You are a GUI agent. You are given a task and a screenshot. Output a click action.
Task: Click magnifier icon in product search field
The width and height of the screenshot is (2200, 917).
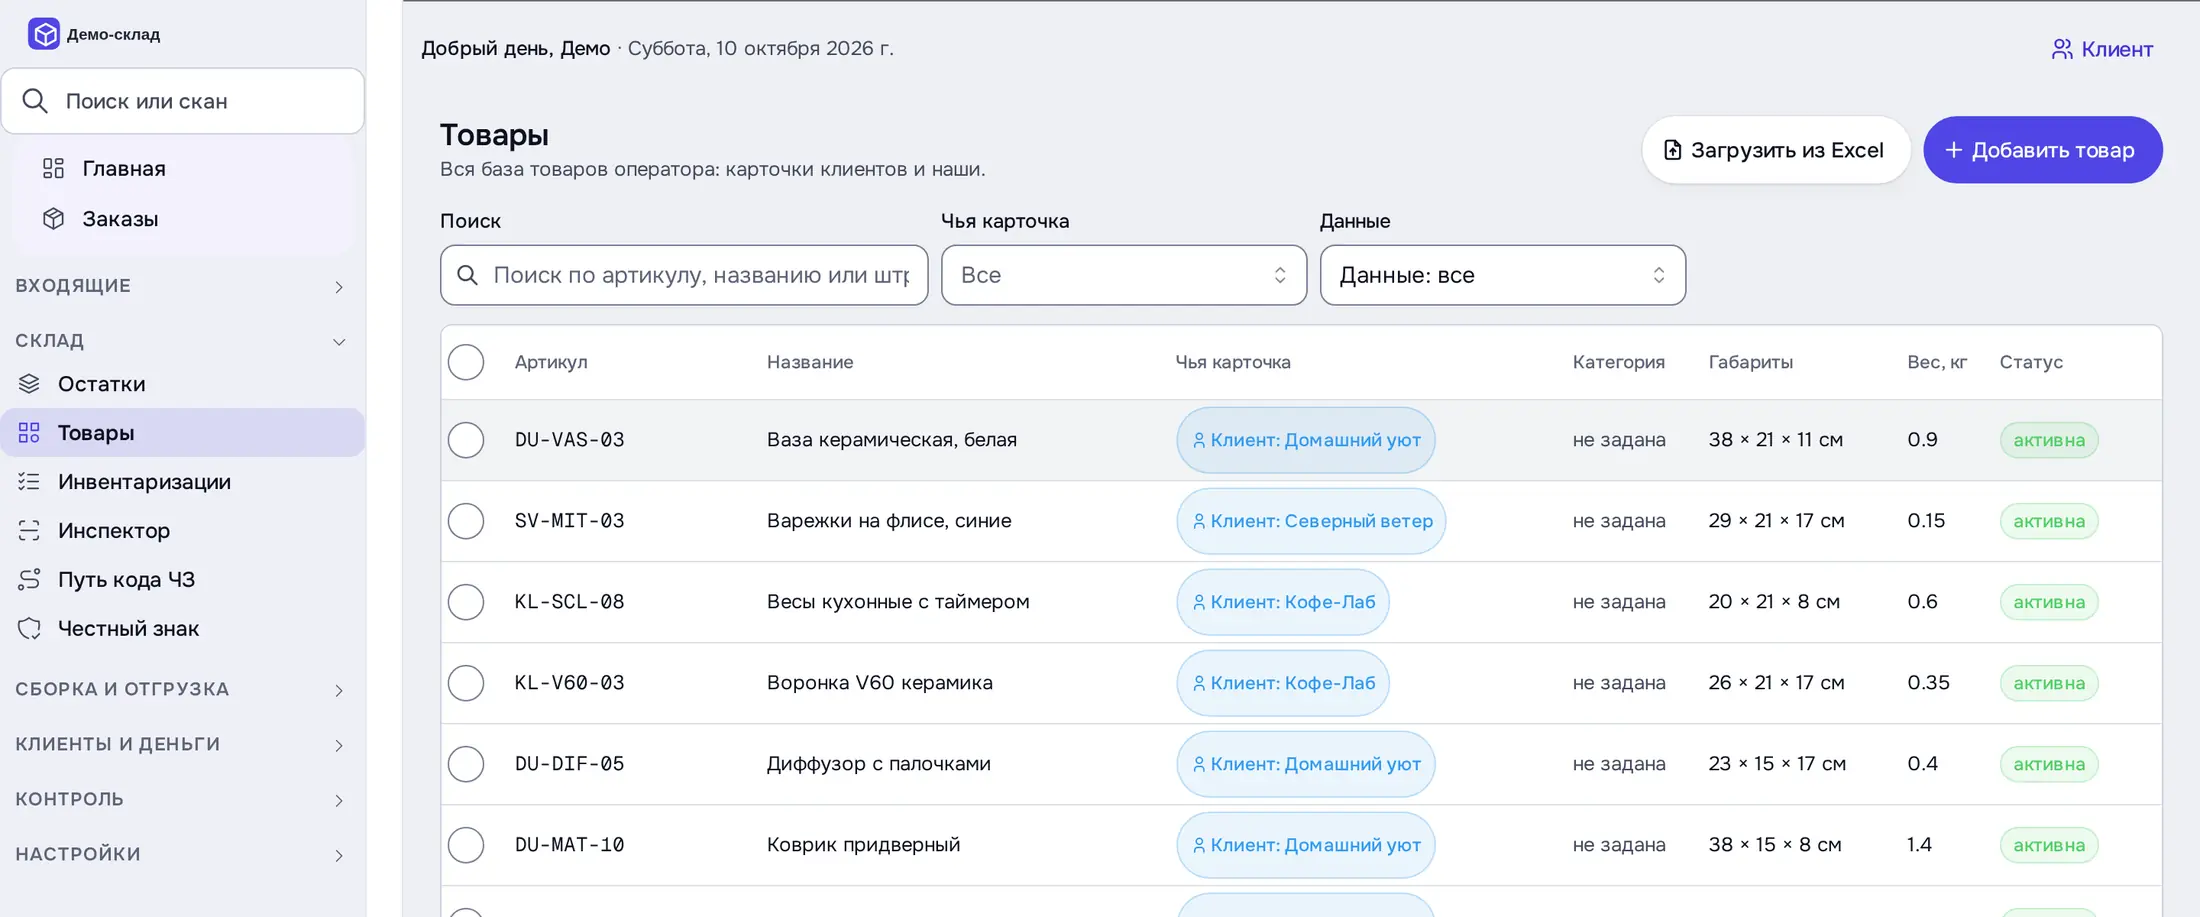click(x=467, y=274)
